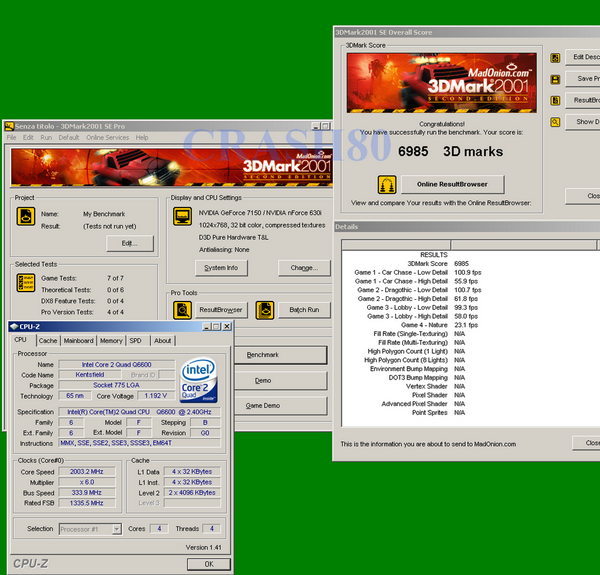The height and width of the screenshot is (575, 600).
Task: Click the Edit... button in Project
Action: pos(130,243)
